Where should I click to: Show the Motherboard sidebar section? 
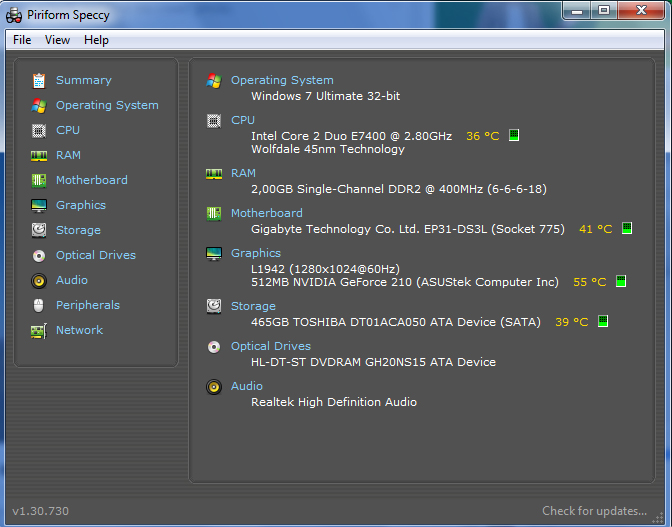[92, 180]
